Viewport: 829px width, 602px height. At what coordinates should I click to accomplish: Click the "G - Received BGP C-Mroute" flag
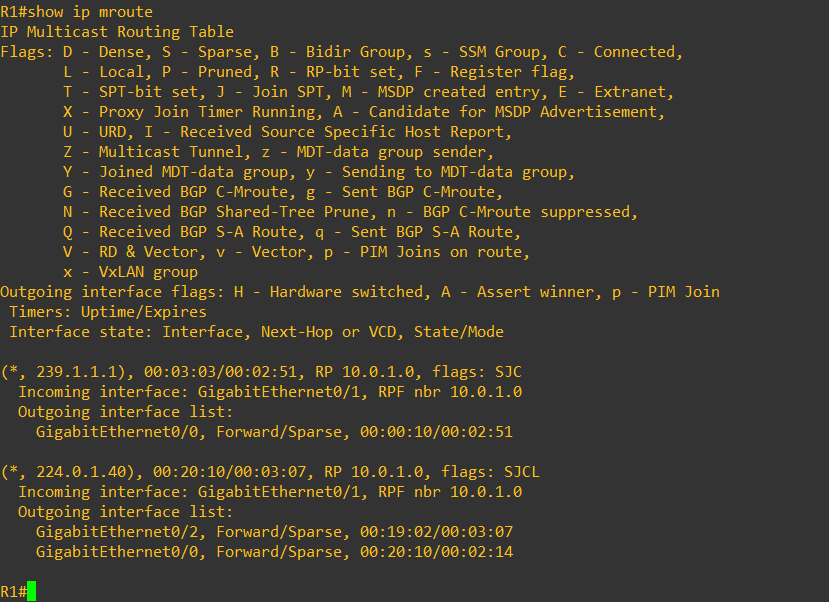180,192
